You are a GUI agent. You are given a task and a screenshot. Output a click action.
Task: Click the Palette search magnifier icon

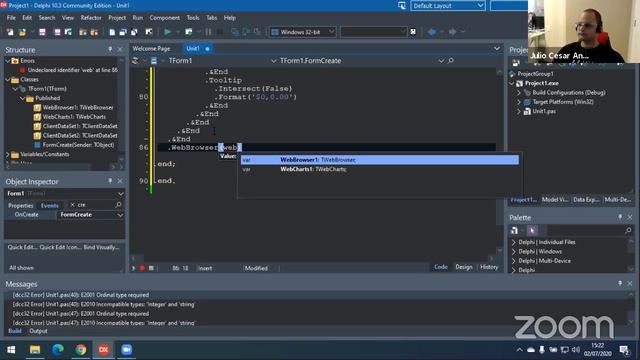point(628,231)
